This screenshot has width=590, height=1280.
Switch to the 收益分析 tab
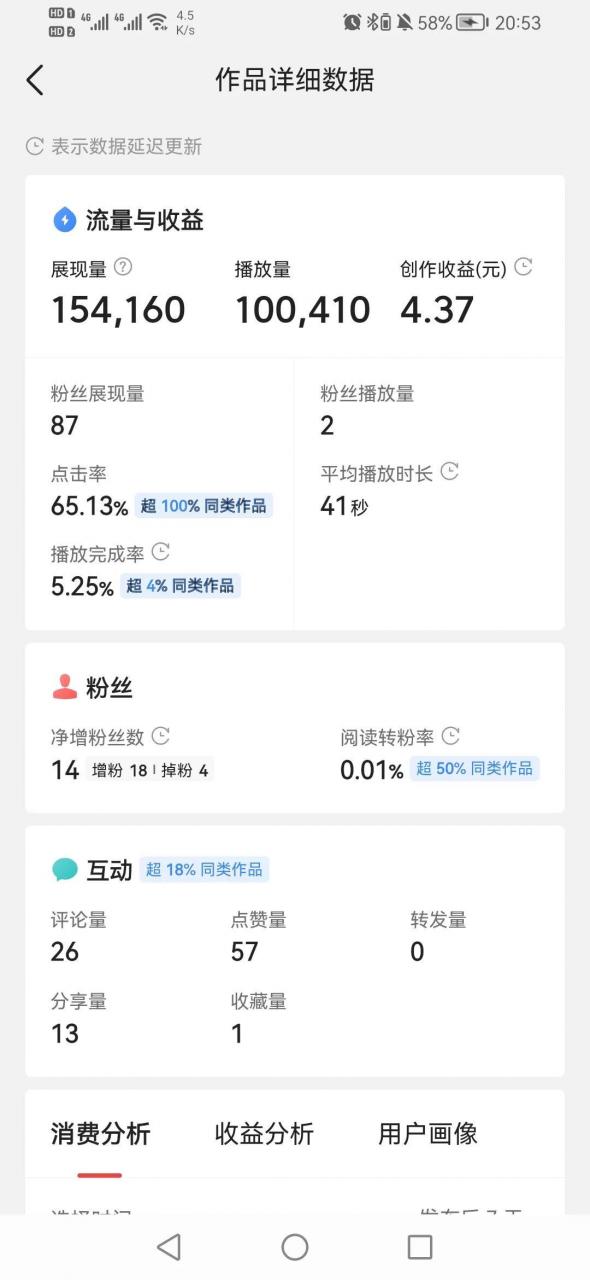tap(263, 1135)
